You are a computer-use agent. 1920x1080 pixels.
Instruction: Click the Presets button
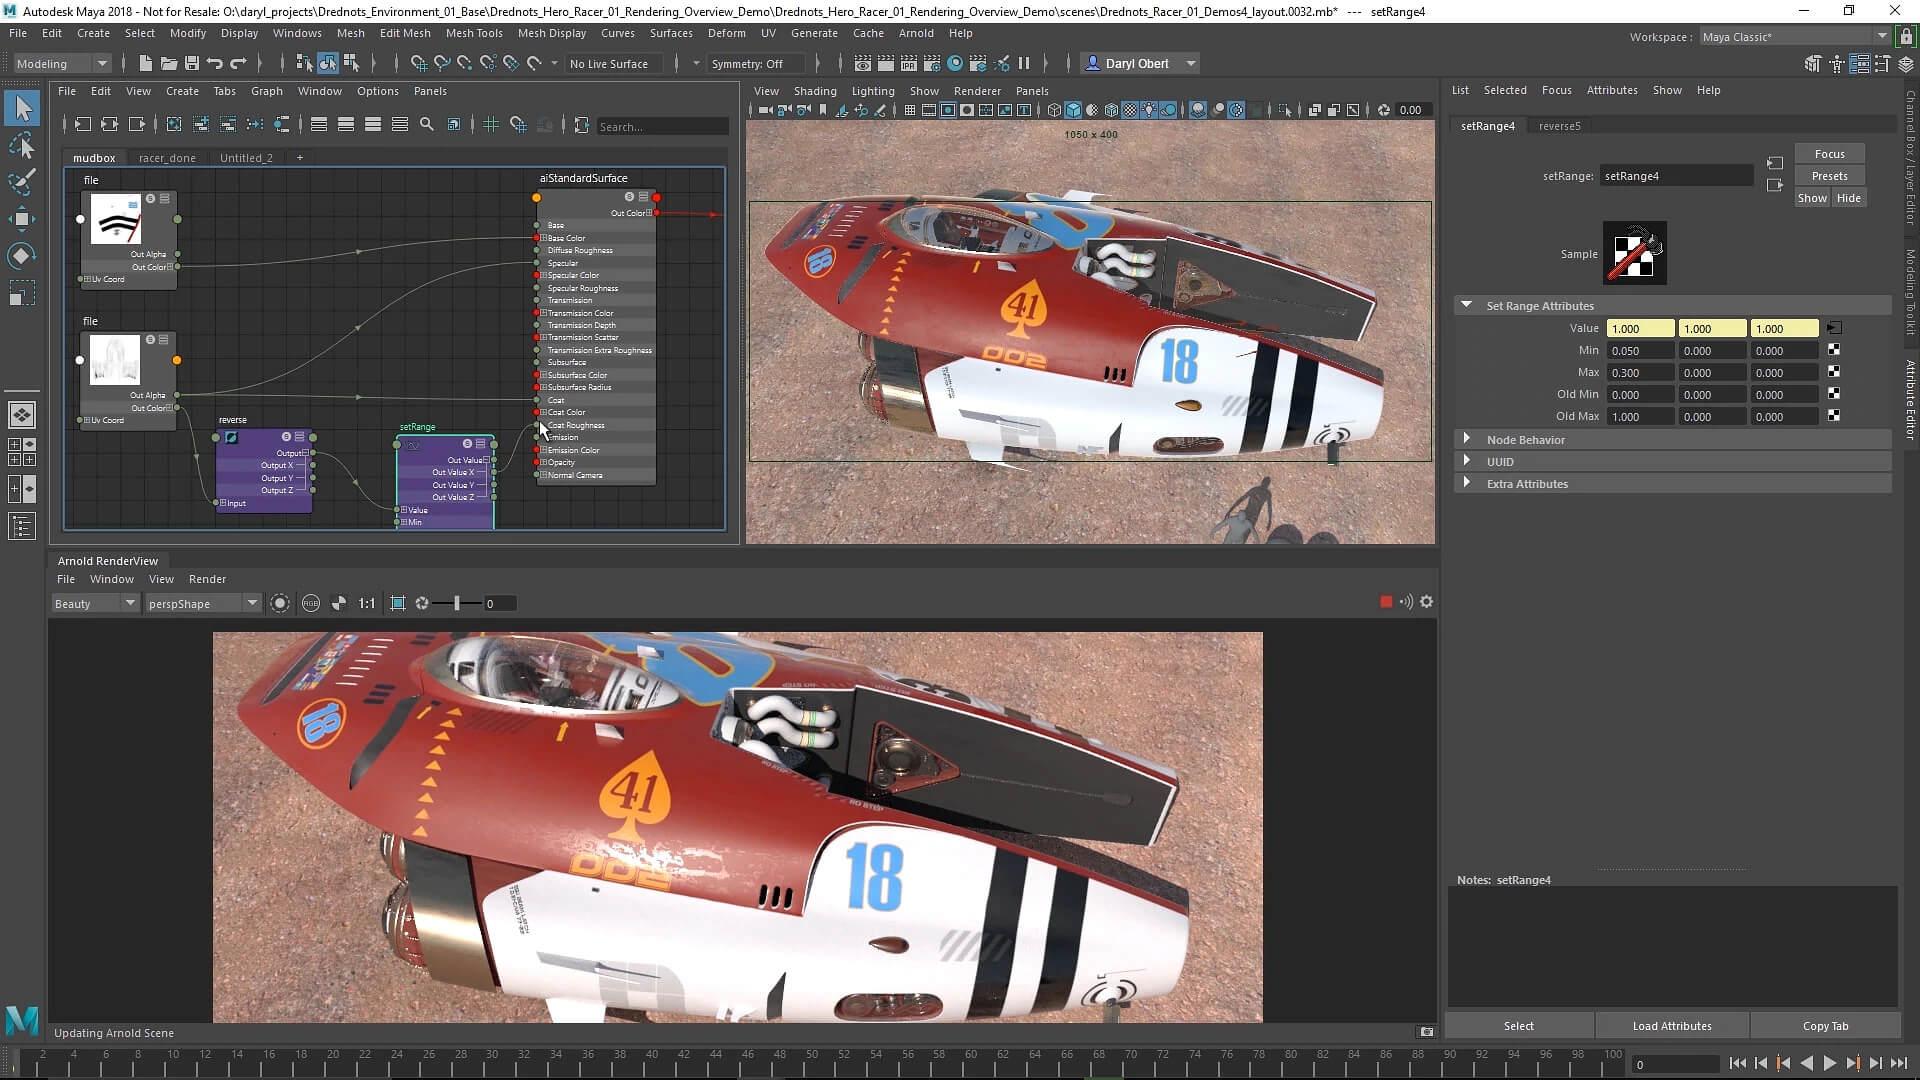1829,176
